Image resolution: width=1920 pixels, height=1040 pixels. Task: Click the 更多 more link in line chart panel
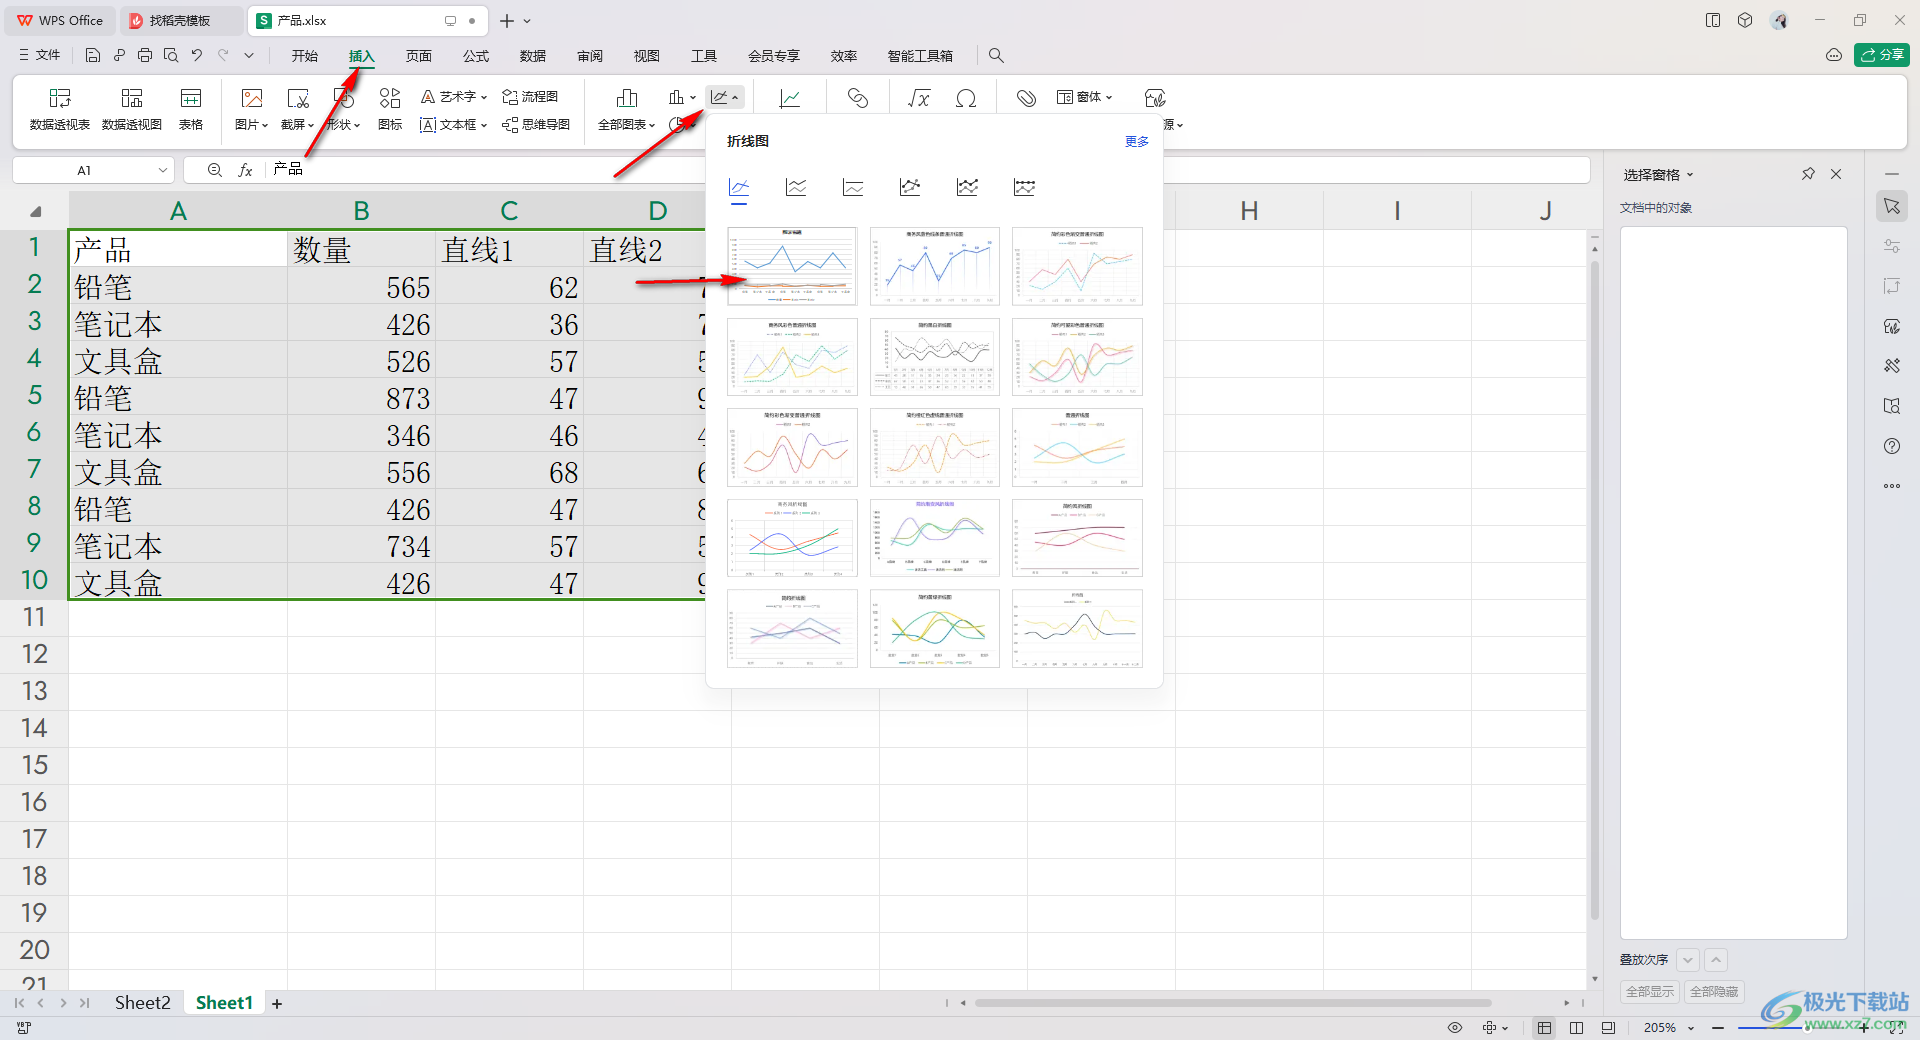pyautogui.click(x=1137, y=142)
